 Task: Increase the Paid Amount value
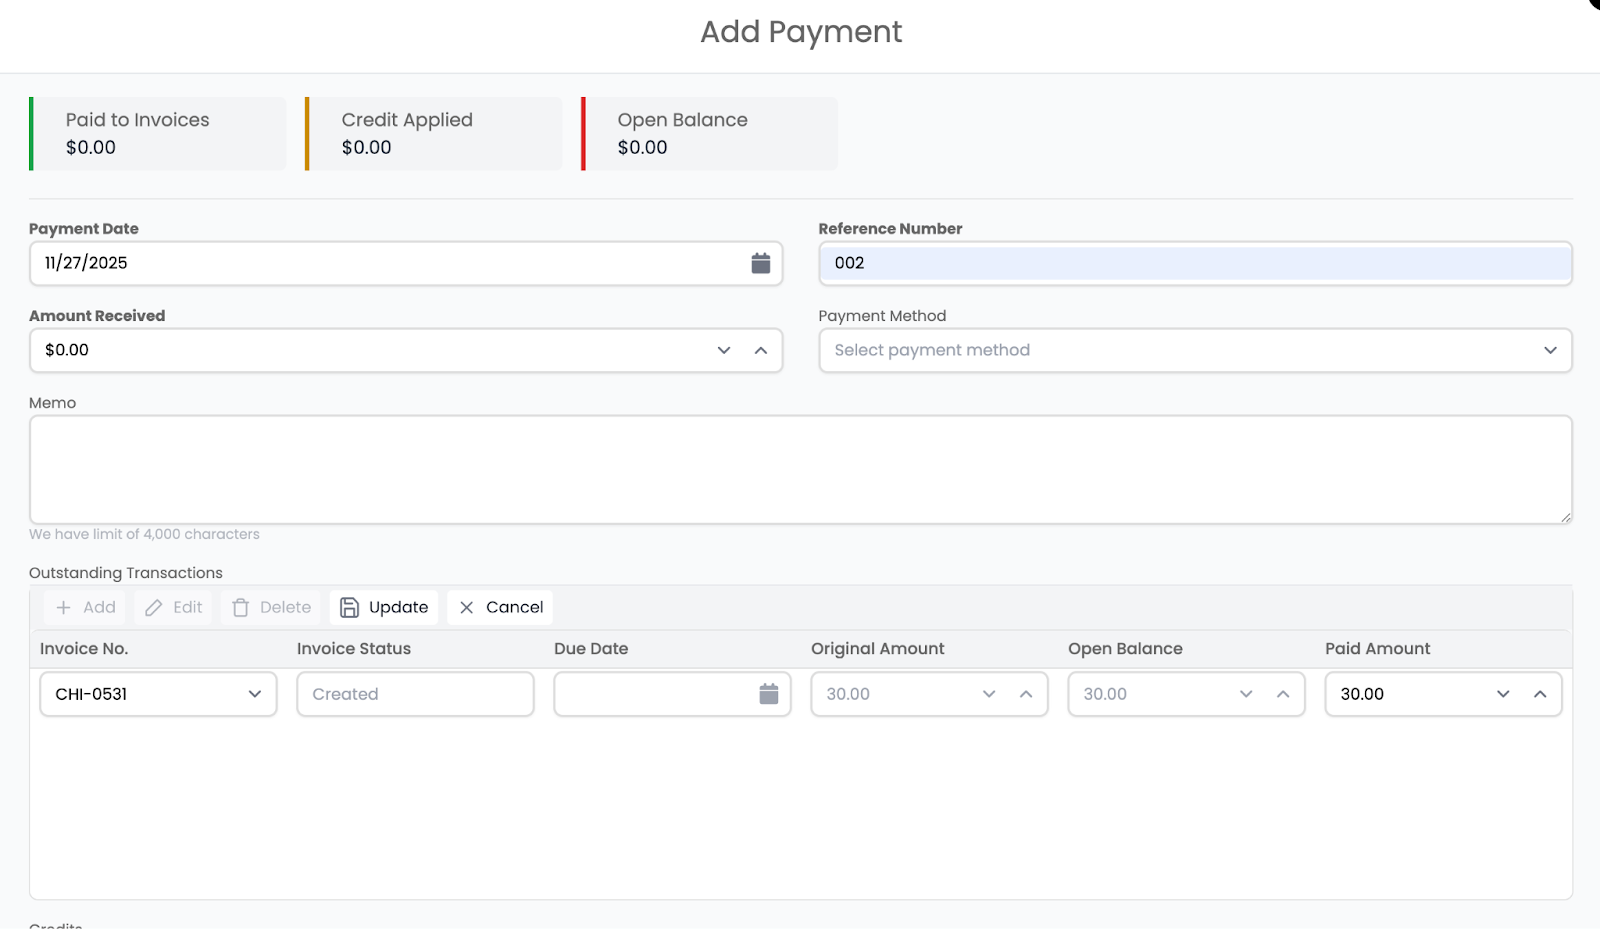[x=1540, y=694]
